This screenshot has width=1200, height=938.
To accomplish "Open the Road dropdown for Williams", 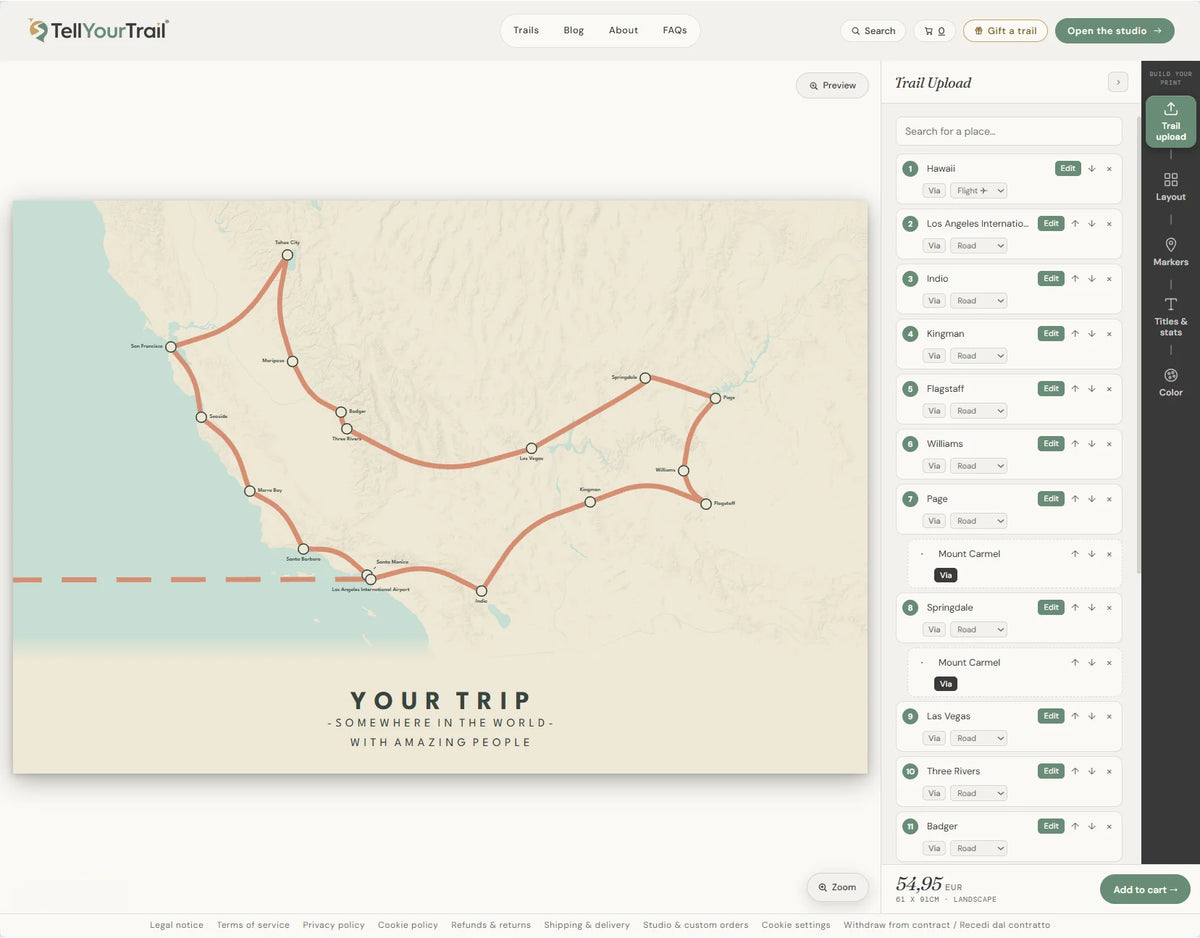I will pyautogui.click(x=978, y=465).
